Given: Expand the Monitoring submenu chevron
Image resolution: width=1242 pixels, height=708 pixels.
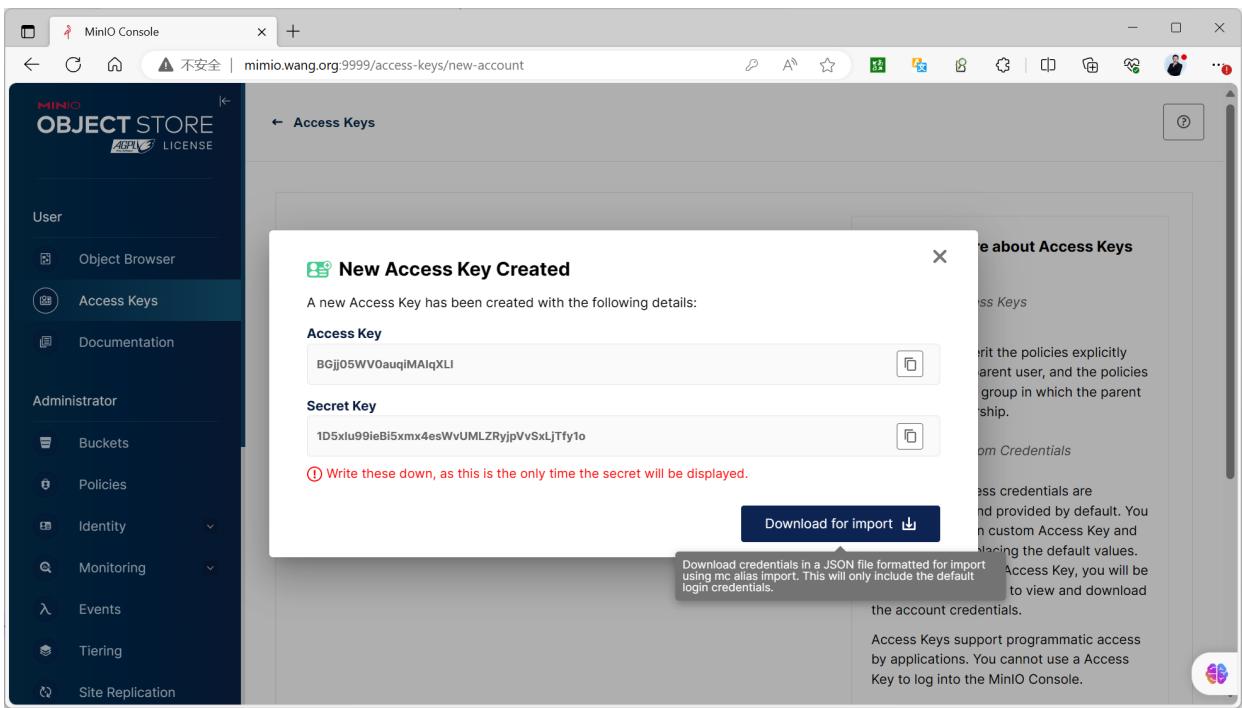Looking at the screenshot, I should click(x=210, y=568).
